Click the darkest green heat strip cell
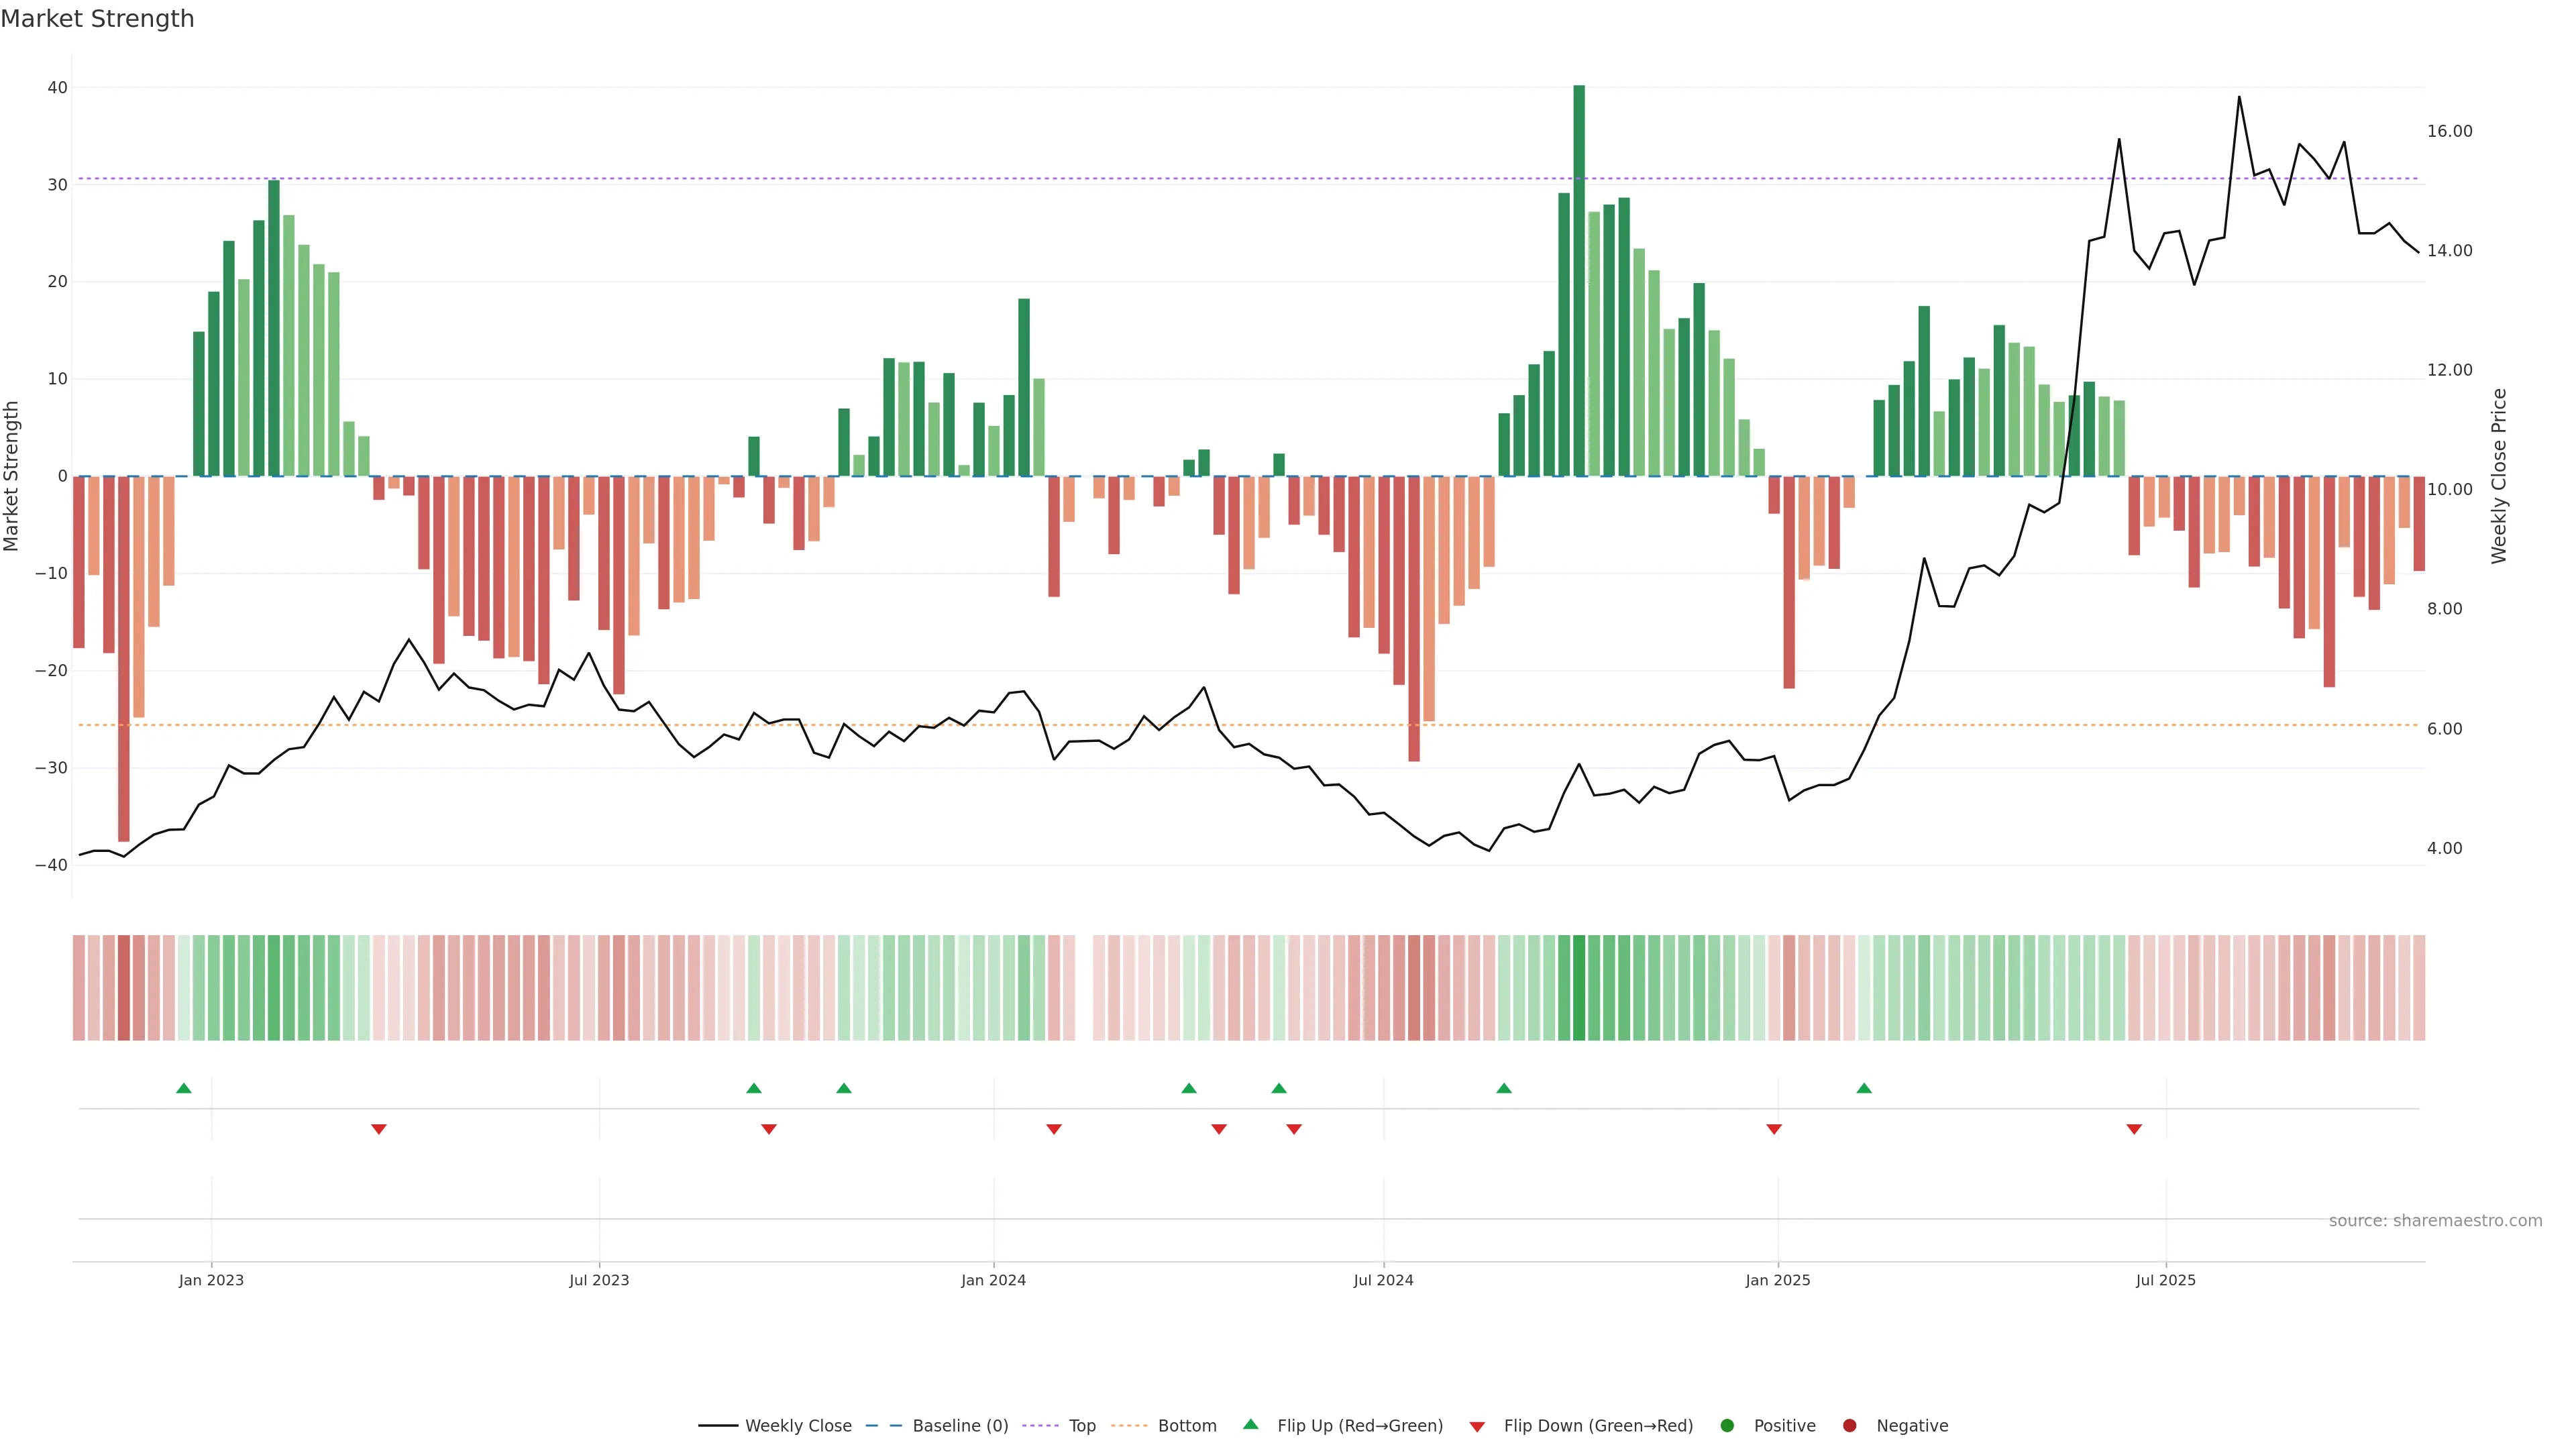 (x=1579, y=987)
